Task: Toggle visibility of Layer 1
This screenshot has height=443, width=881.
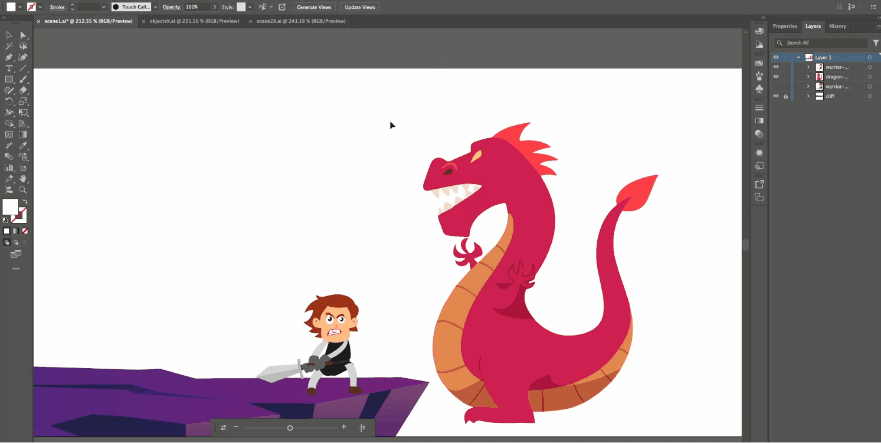Action: point(776,58)
